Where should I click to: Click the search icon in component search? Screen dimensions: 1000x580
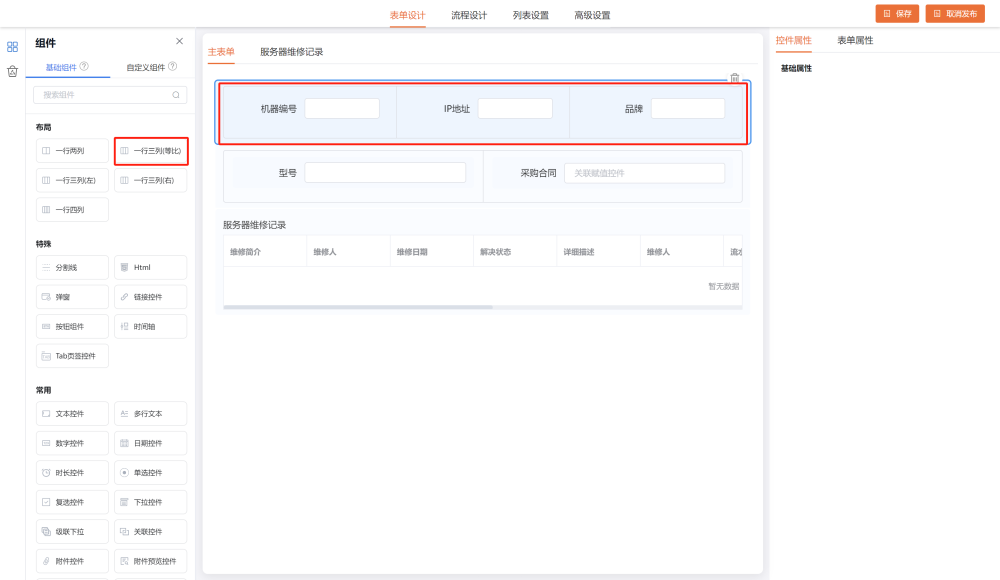[176, 95]
